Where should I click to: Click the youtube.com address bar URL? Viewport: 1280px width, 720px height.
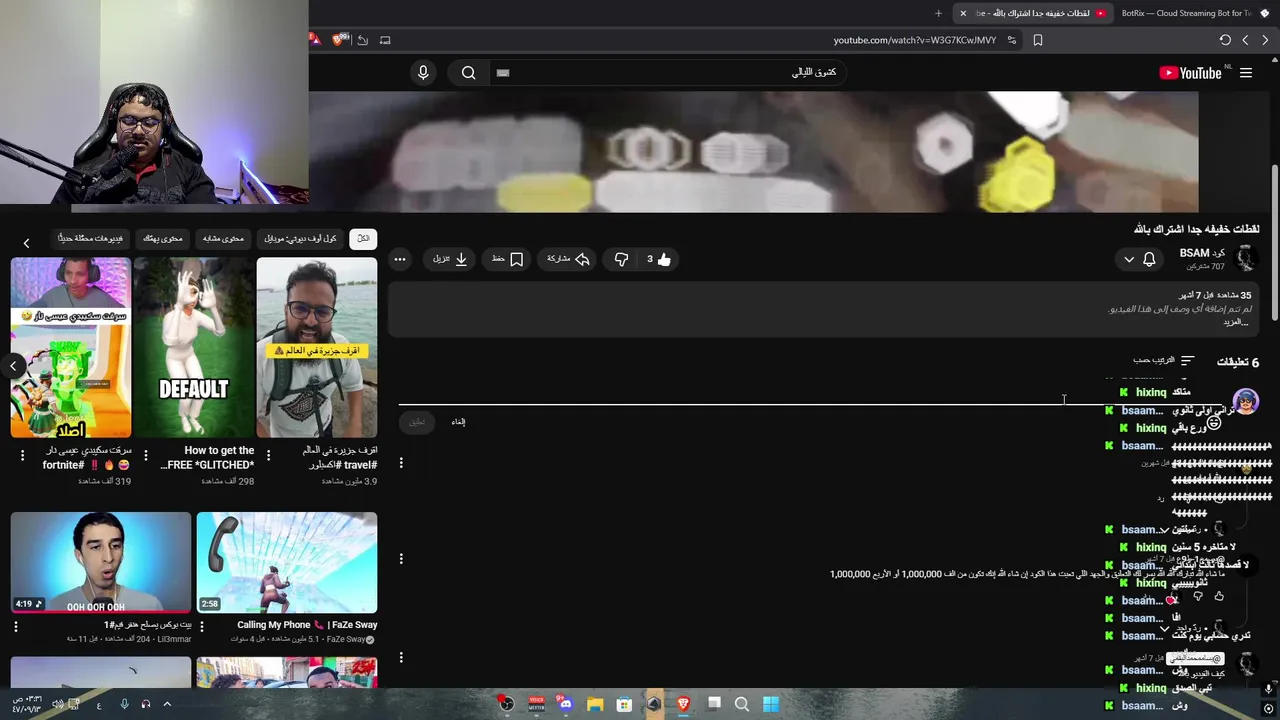(x=915, y=40)
